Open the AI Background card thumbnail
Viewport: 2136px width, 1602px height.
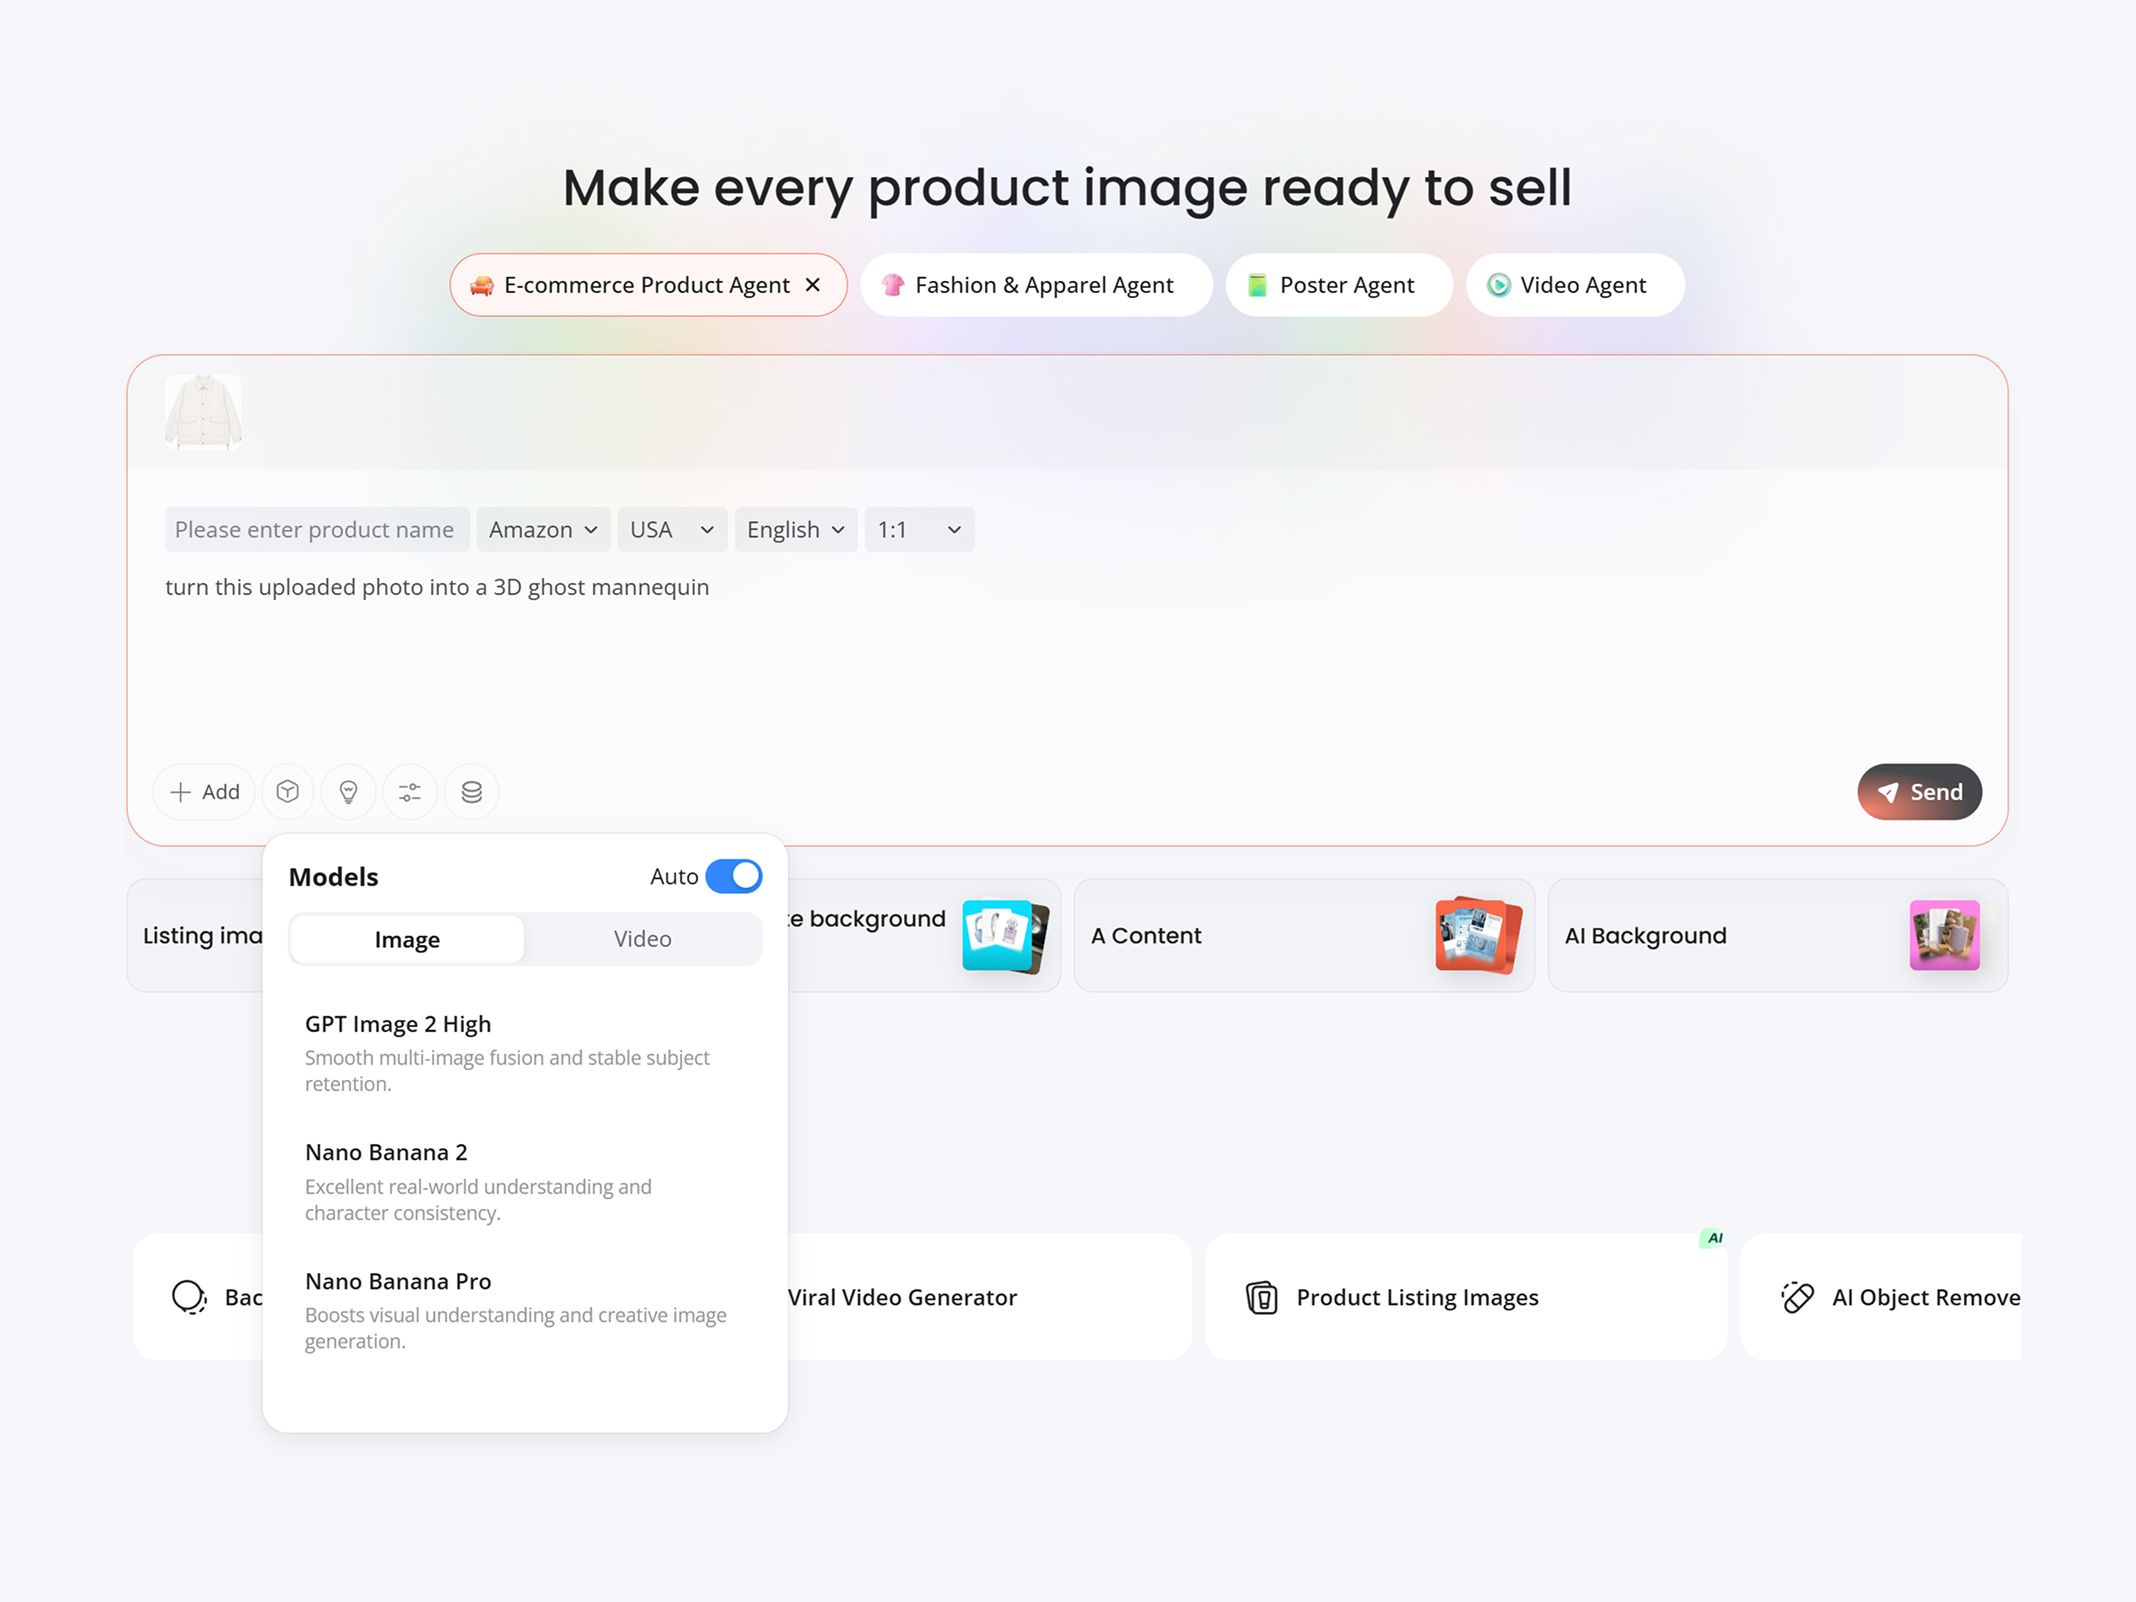pos(1944,935)
